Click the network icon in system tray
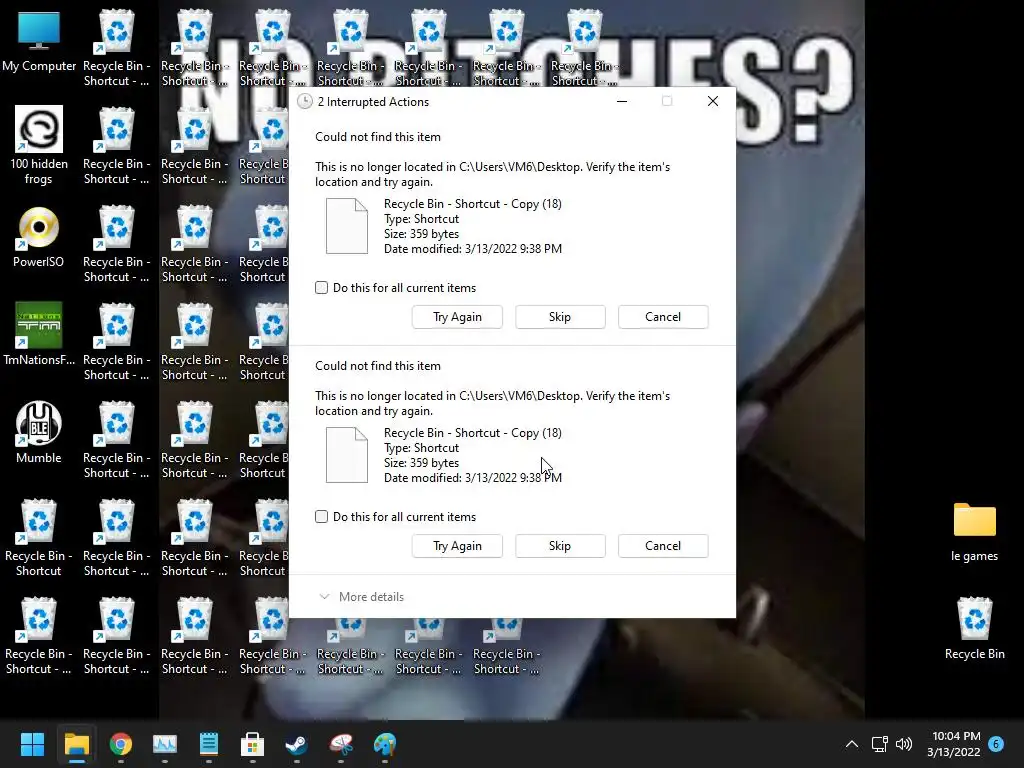This screenshot has height=768, width=1024. click(879, 744)
